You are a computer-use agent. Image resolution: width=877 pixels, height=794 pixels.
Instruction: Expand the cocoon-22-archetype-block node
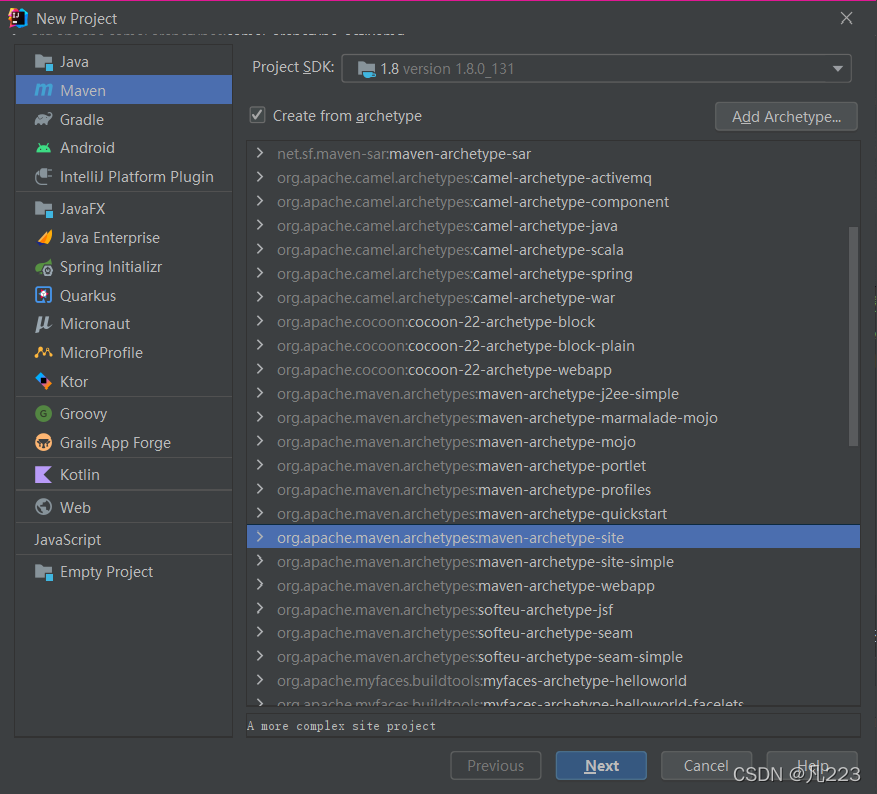tap(260, 322)
